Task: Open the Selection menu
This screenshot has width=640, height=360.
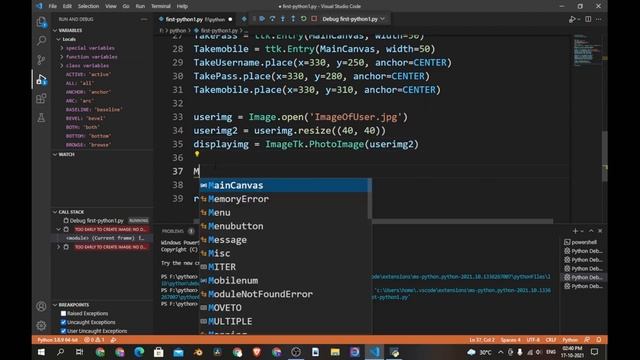Action: pyautogui.click(x=89, y=6)
